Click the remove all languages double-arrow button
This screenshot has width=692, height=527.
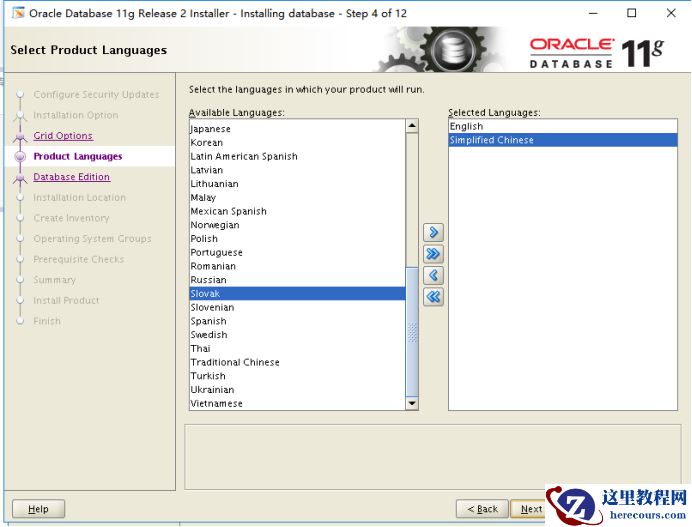tap(433, 297)
